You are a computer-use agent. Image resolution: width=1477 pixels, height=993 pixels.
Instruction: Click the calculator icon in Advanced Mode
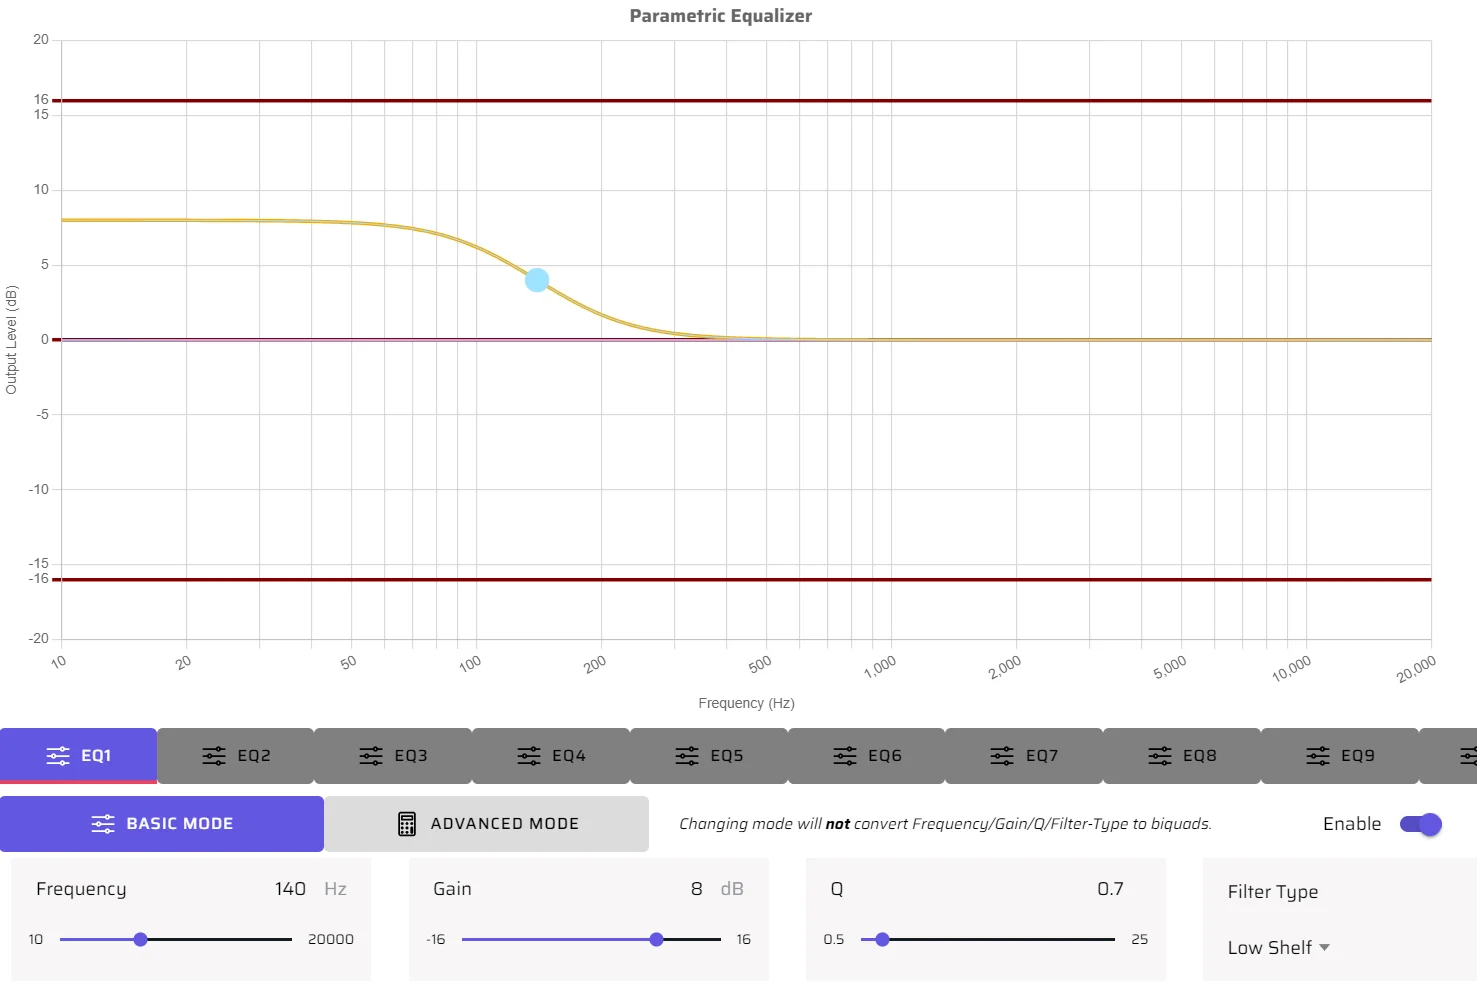407,824
